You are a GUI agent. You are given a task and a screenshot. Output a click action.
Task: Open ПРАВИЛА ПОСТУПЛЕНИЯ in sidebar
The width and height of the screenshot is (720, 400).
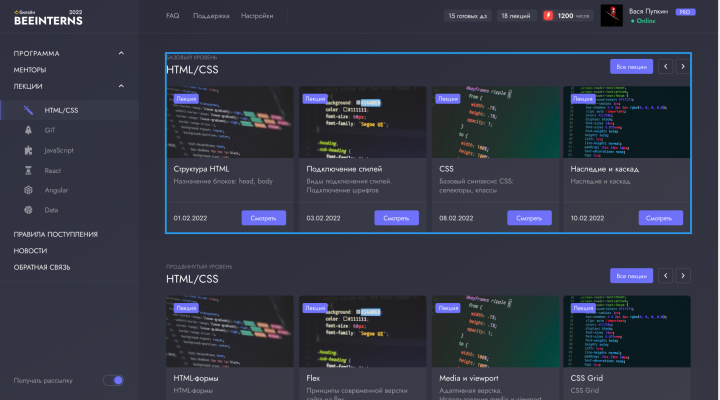click(x=56, y=234)
